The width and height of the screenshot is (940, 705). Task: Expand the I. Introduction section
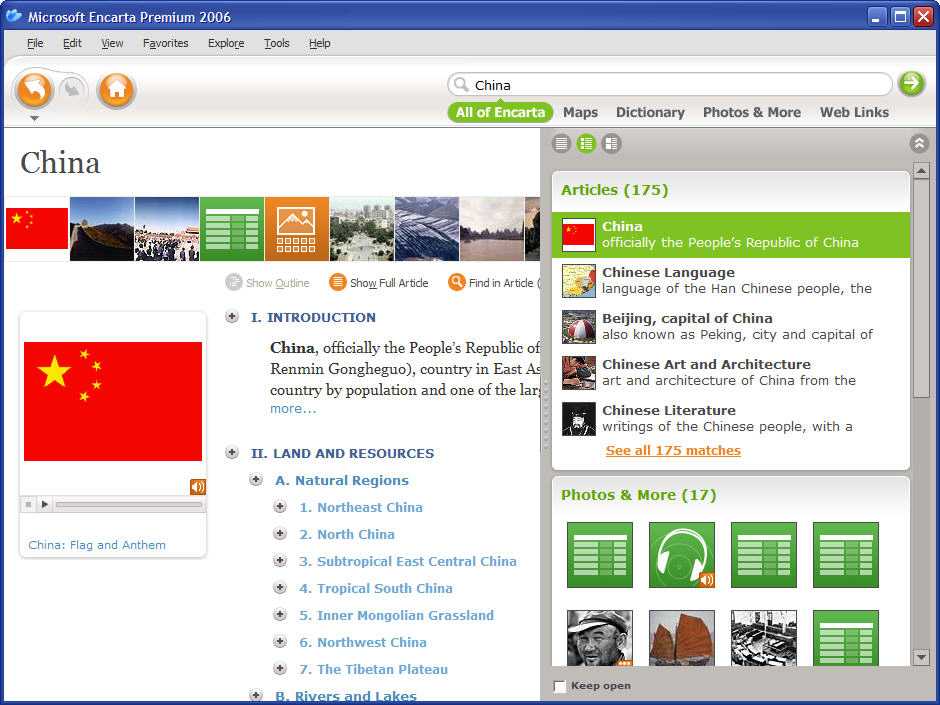pyautogui.click(x=232, y=317)
